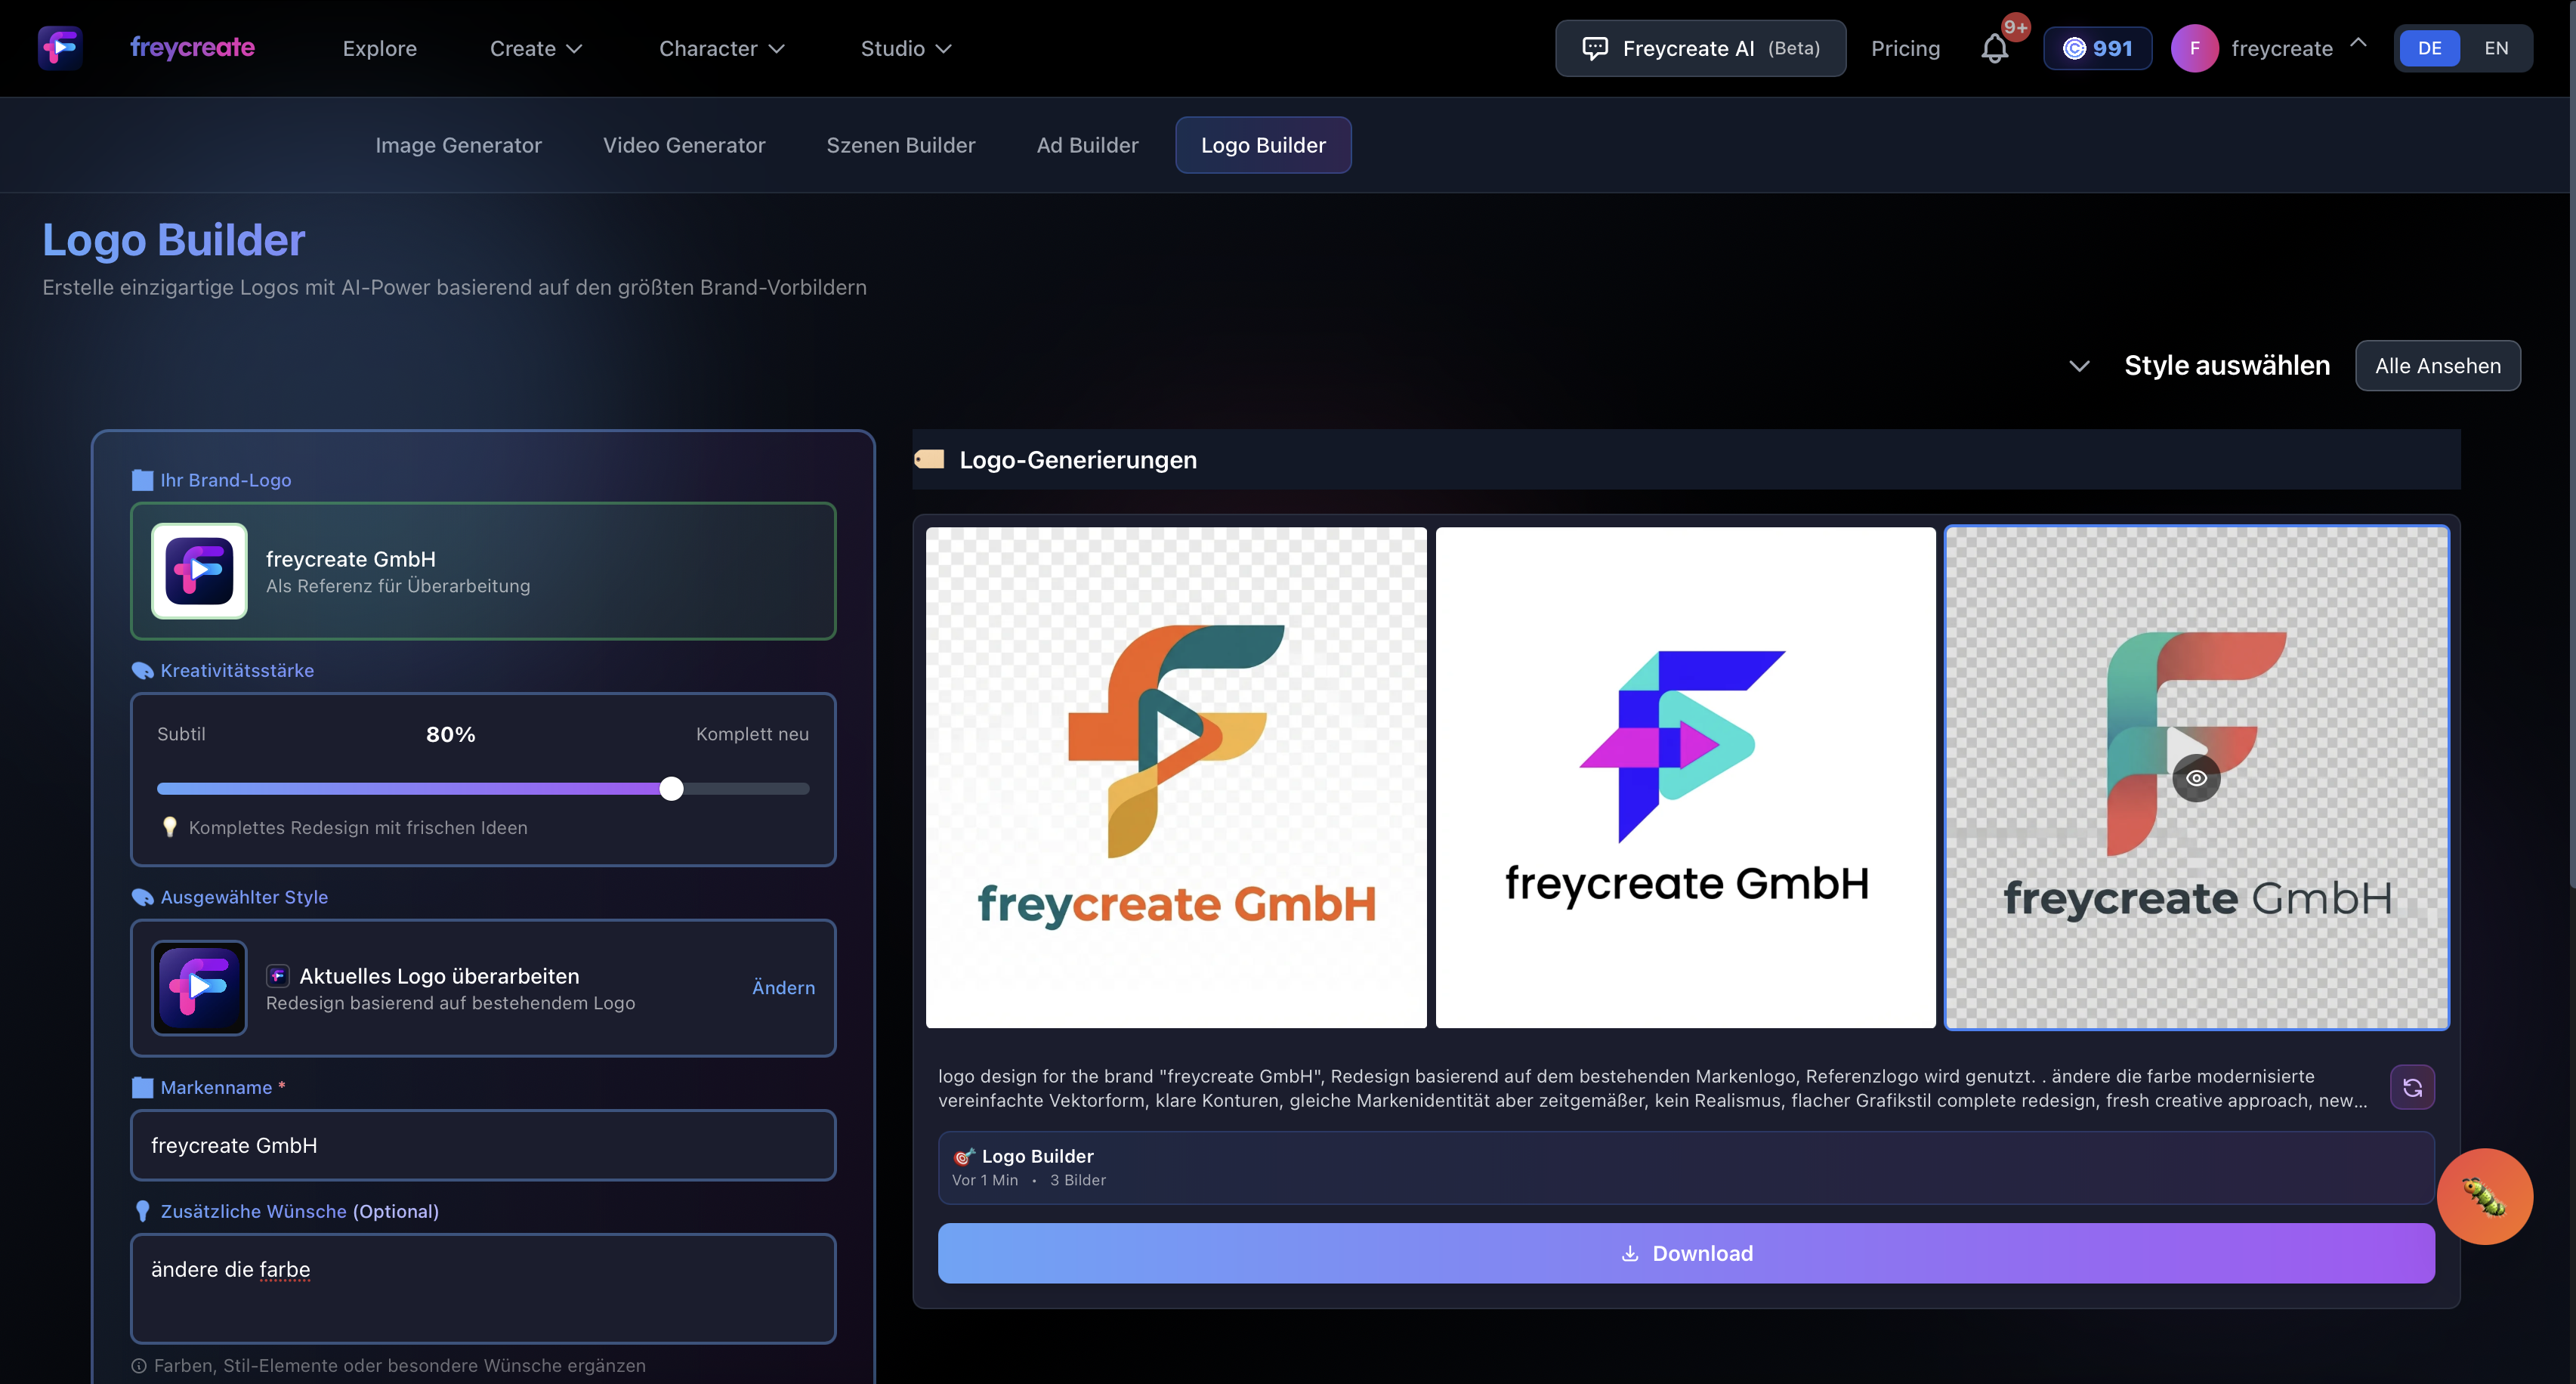Click the lightbulb hint icon under slider
Viewport: 2576px width, 1384px height.
coord(169,827)
